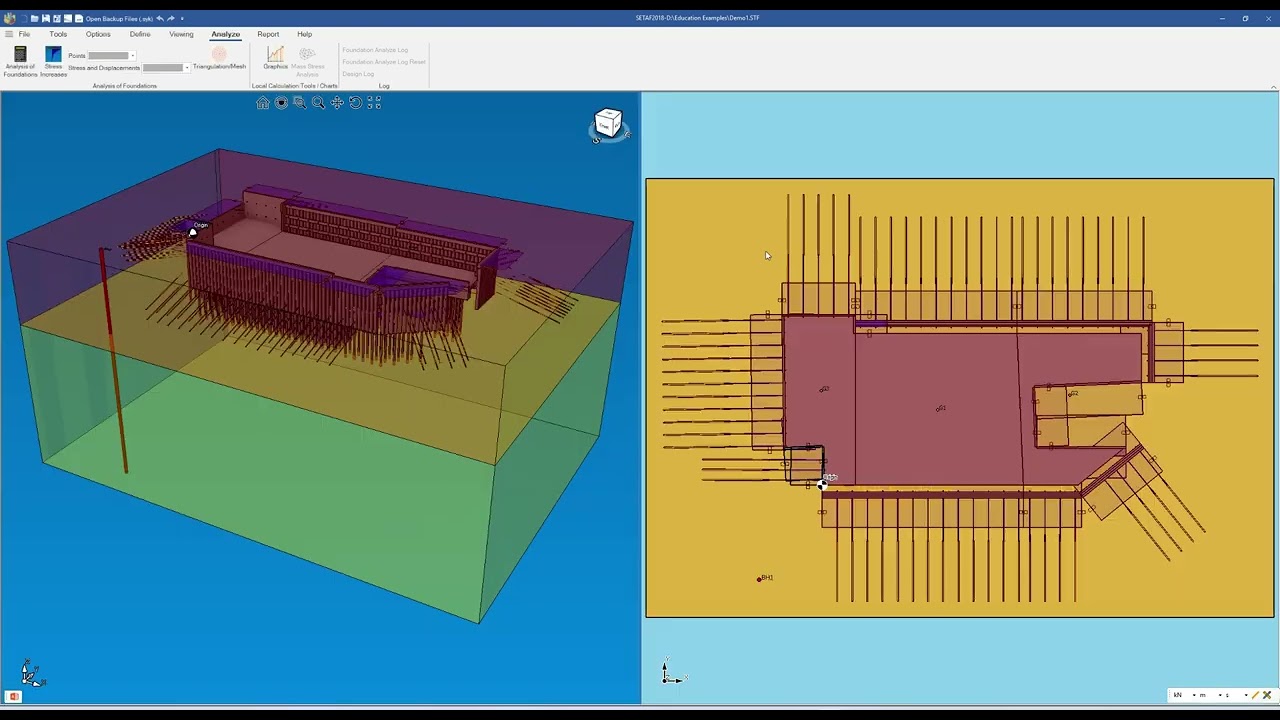
Task: Select the zoom window icon
Action: point(299,103)
